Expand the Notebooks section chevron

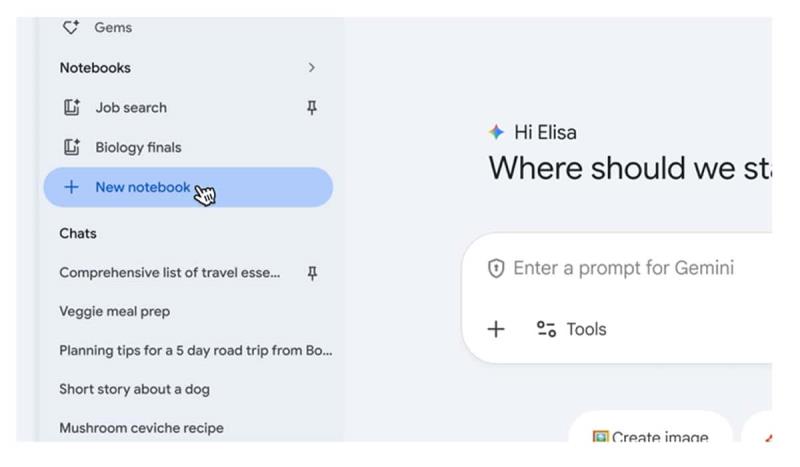pos(312,68)
